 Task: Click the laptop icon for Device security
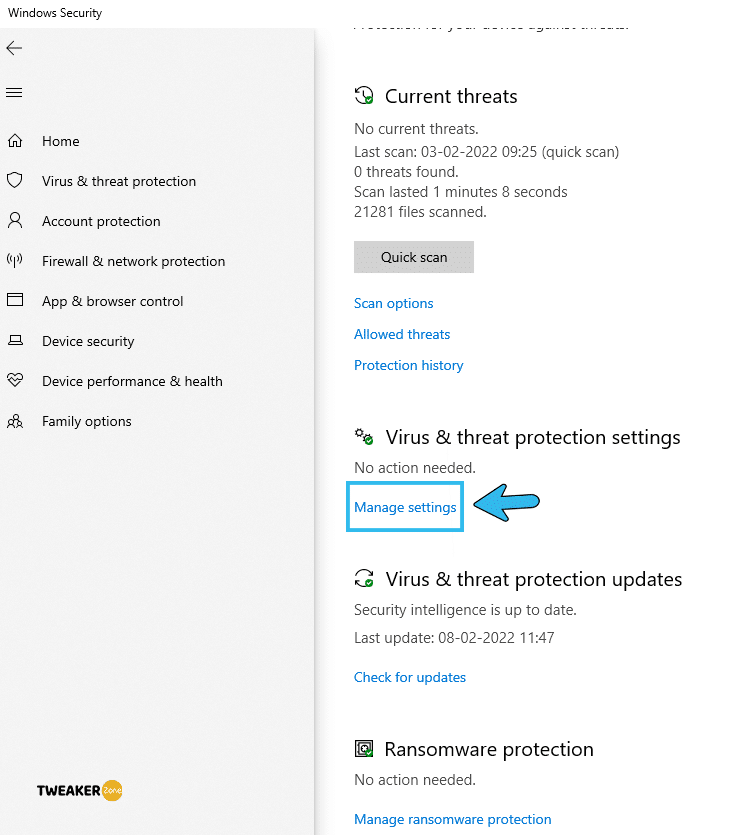point(15,340)
